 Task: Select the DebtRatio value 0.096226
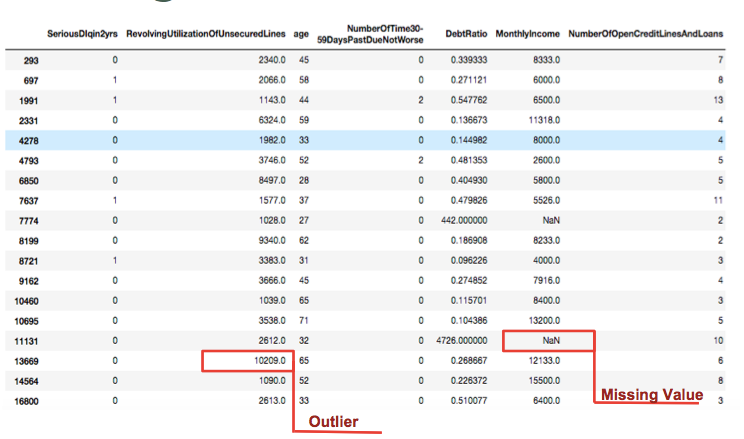469,260
